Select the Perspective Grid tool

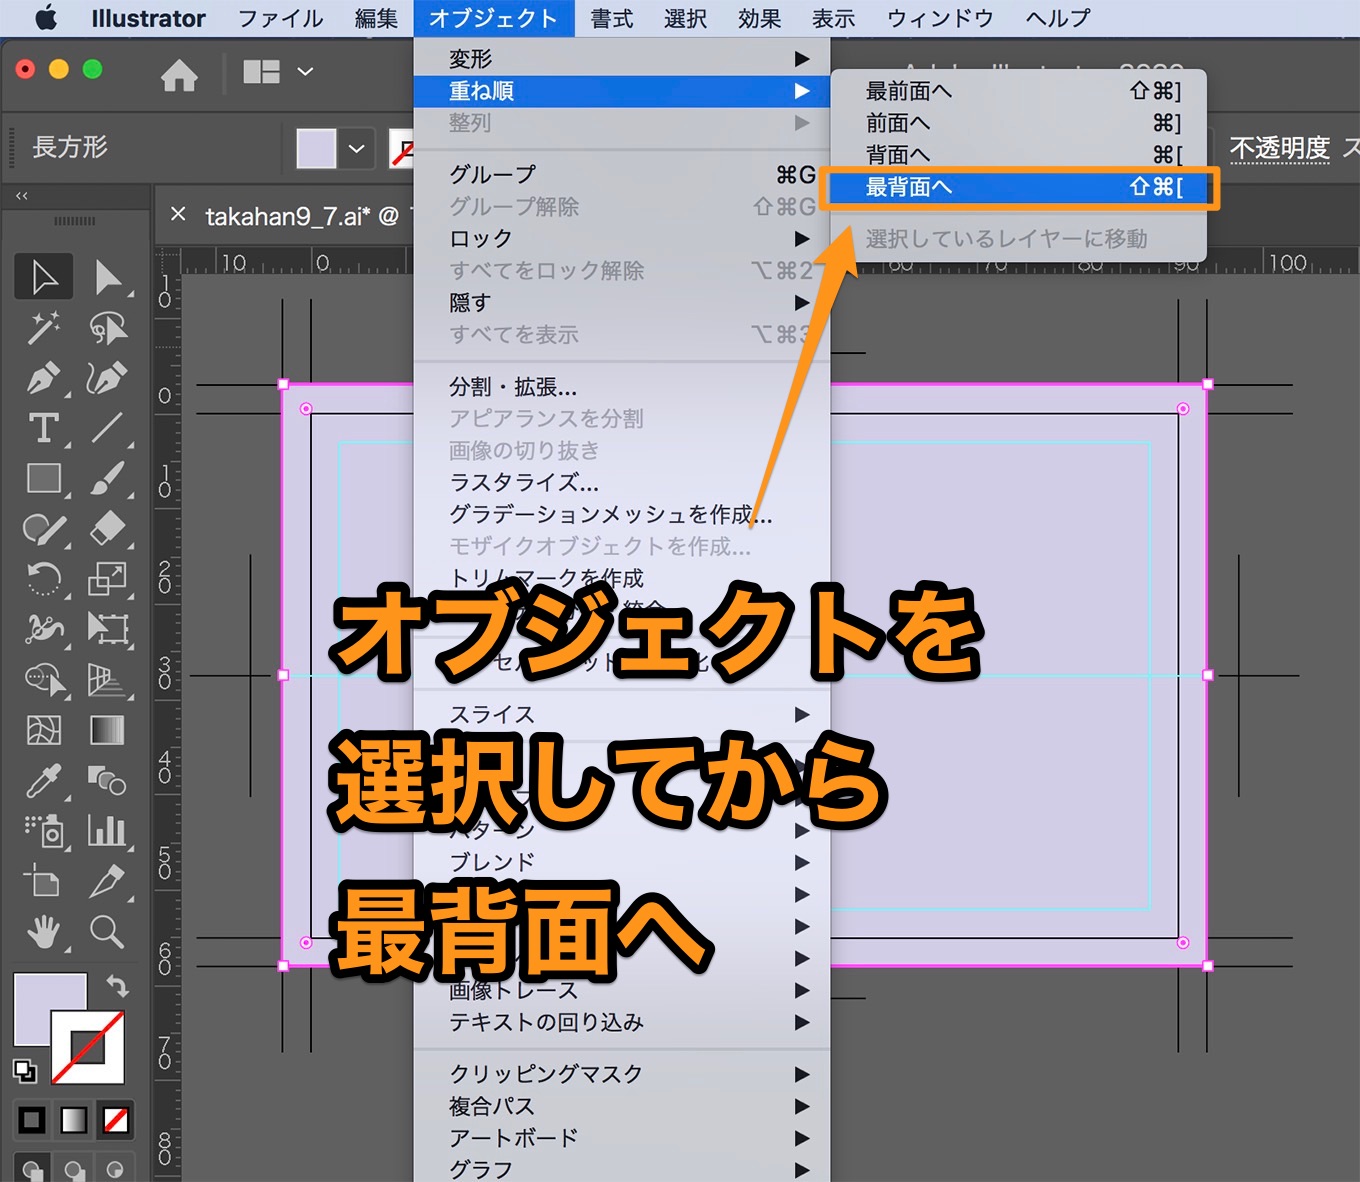(x=107, y=680)
